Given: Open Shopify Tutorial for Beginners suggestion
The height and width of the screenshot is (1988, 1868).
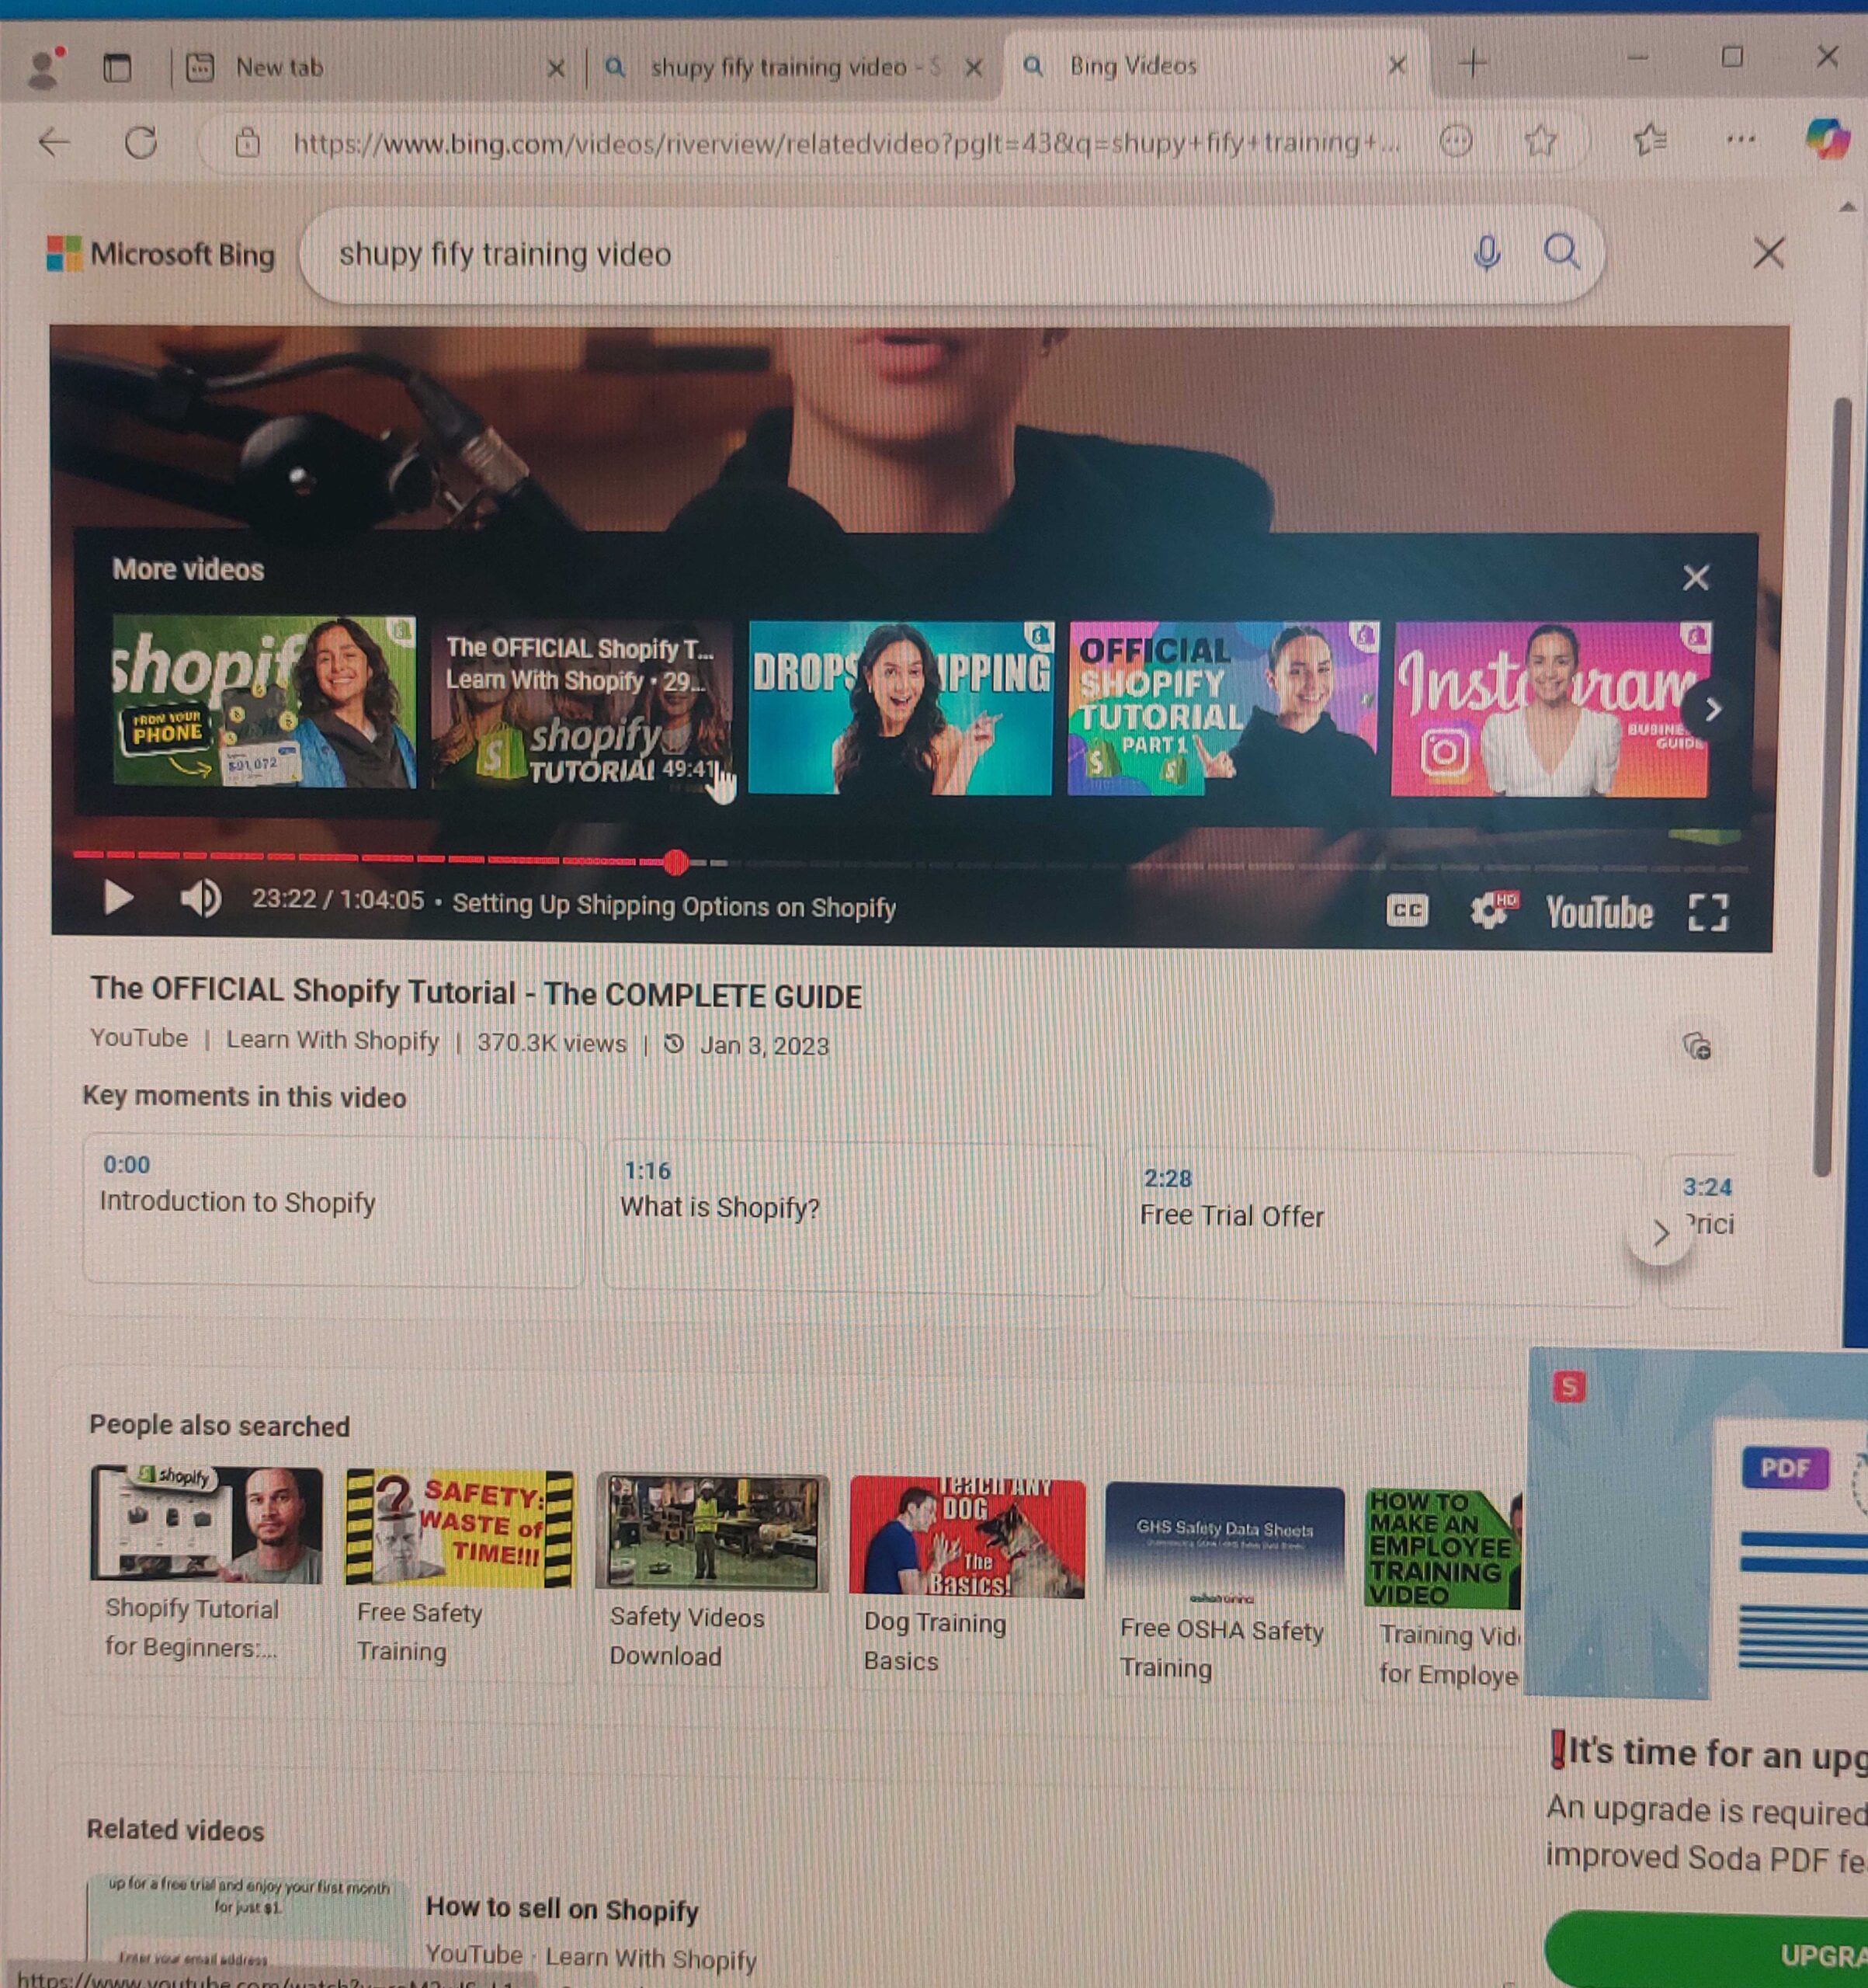Looking at the screenshot, I should click(206, 1568).
